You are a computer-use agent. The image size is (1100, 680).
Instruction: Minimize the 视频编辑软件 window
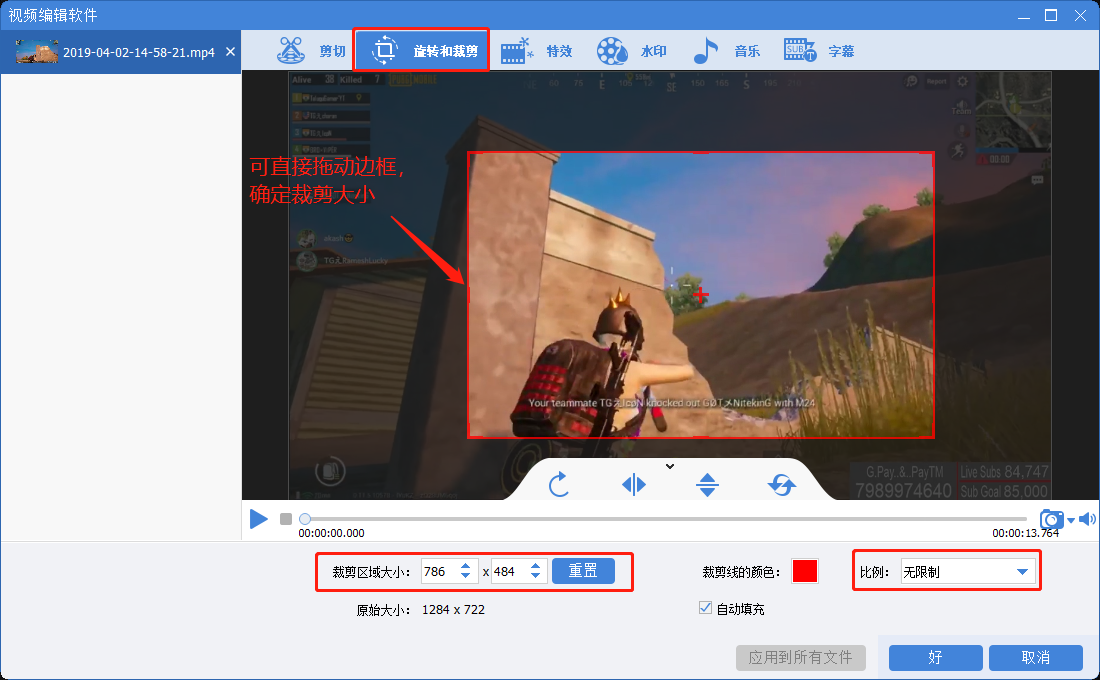pos(1024,15)
